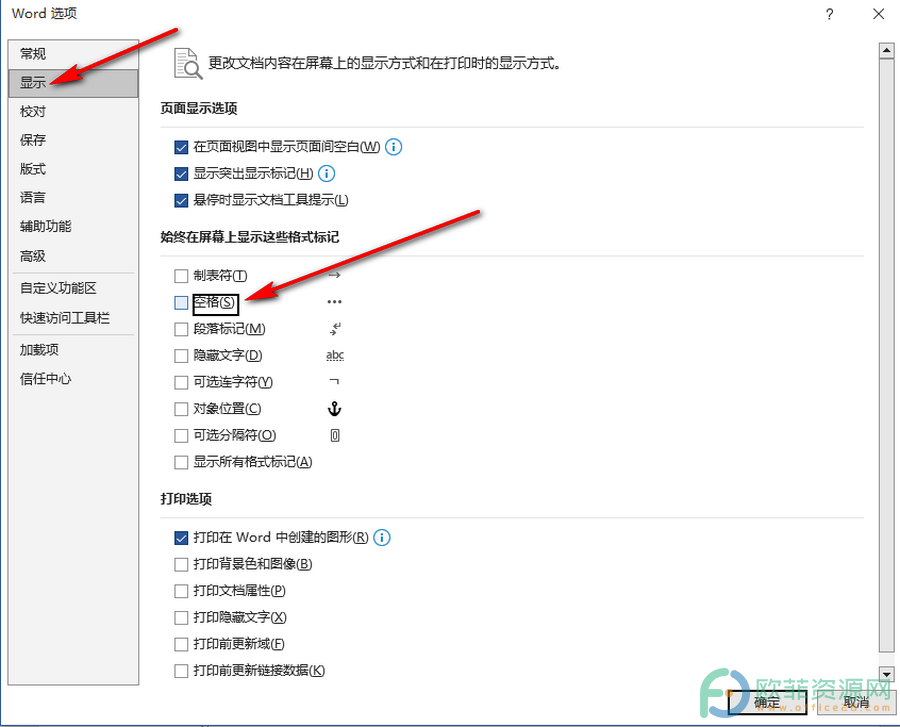Click the 确定 button
The width and height of the screenshot is (900, 727).
pos(767,702)
